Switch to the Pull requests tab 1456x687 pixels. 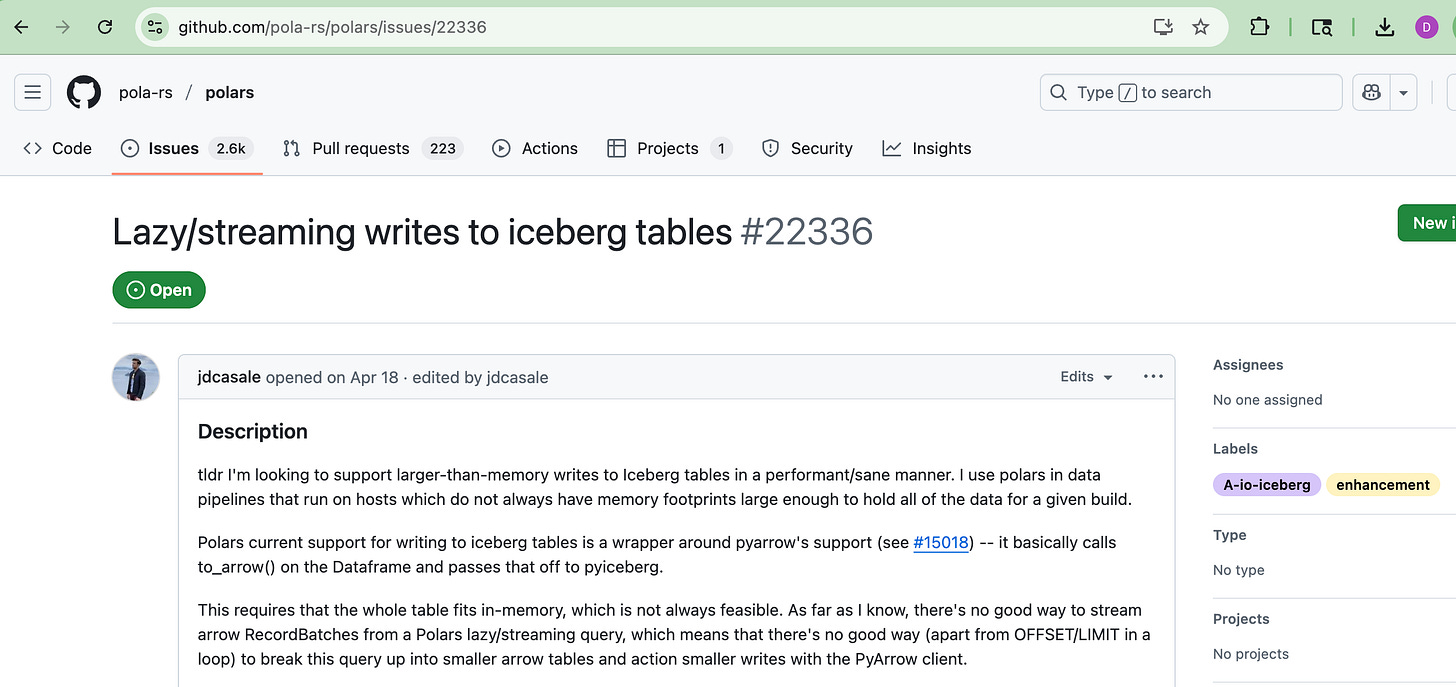(x=360, y=148)
